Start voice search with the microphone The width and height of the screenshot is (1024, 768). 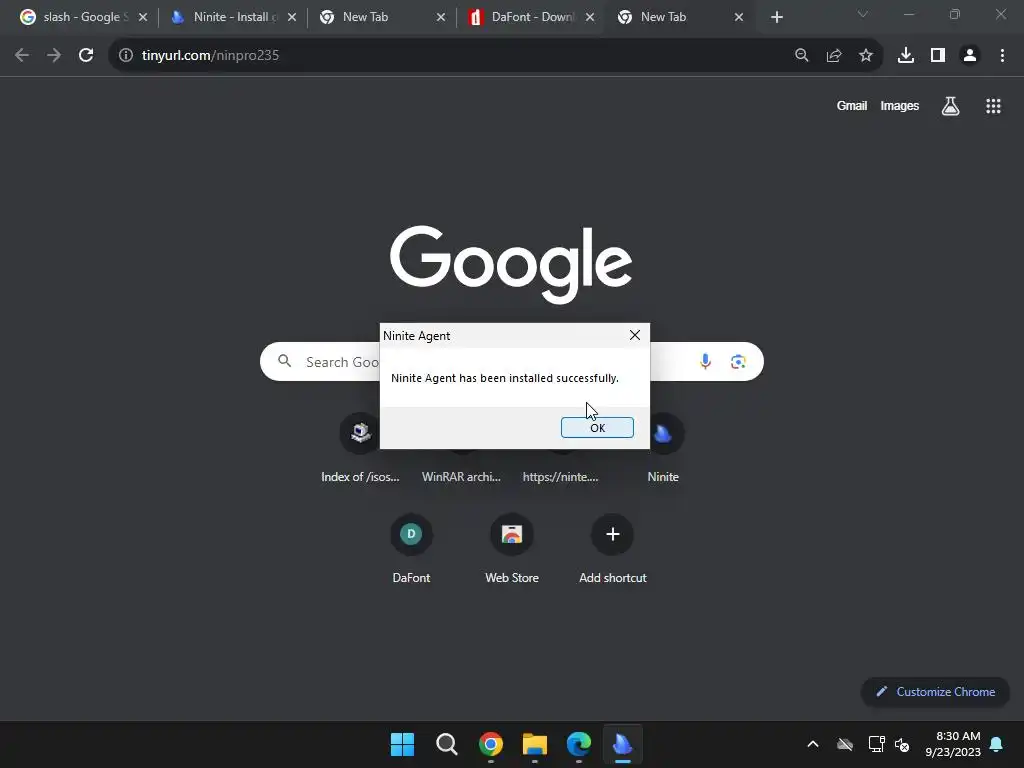(705, 361)
